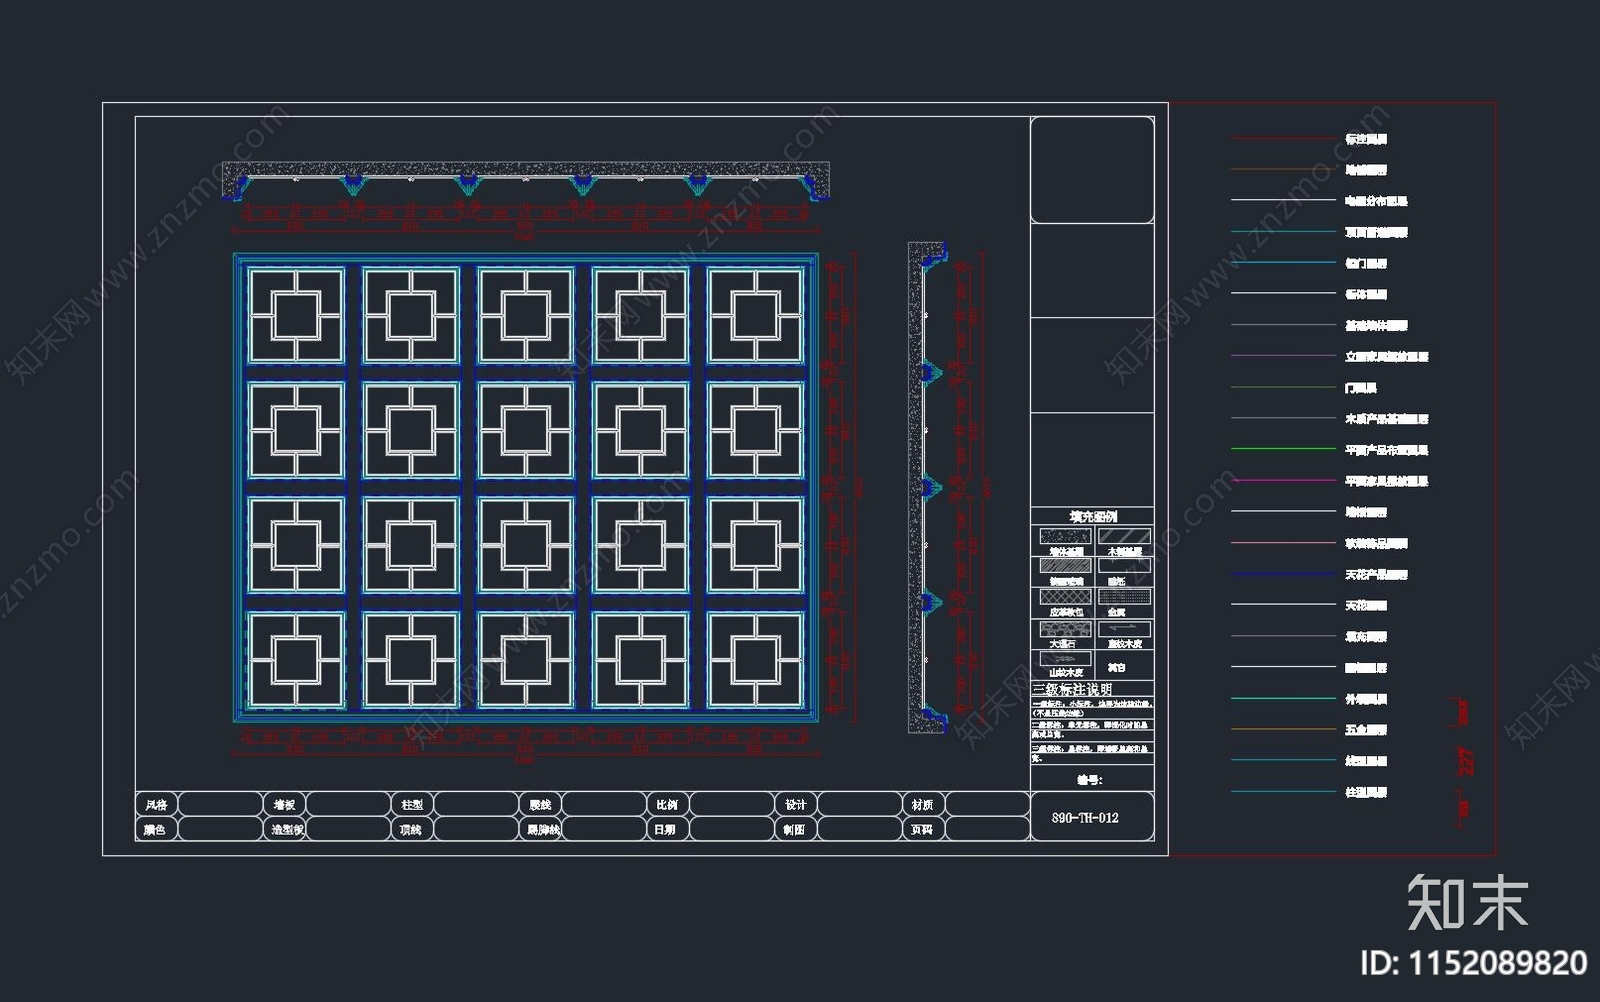Click the 皮革软包 crosshatch pattern sample
This screenshot has height=1002, width=1600.
click(1064, 597)
